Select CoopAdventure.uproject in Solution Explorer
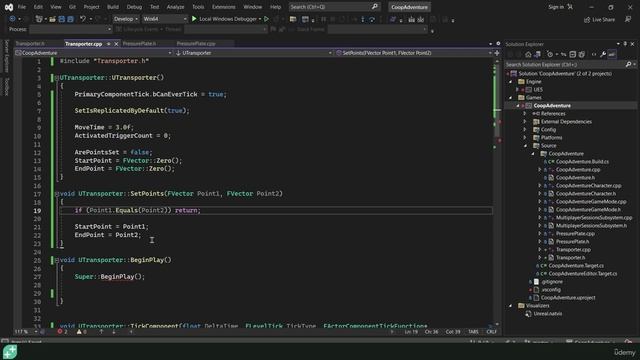The width and height of the screenshot is (640, 360). coord(568,298)
